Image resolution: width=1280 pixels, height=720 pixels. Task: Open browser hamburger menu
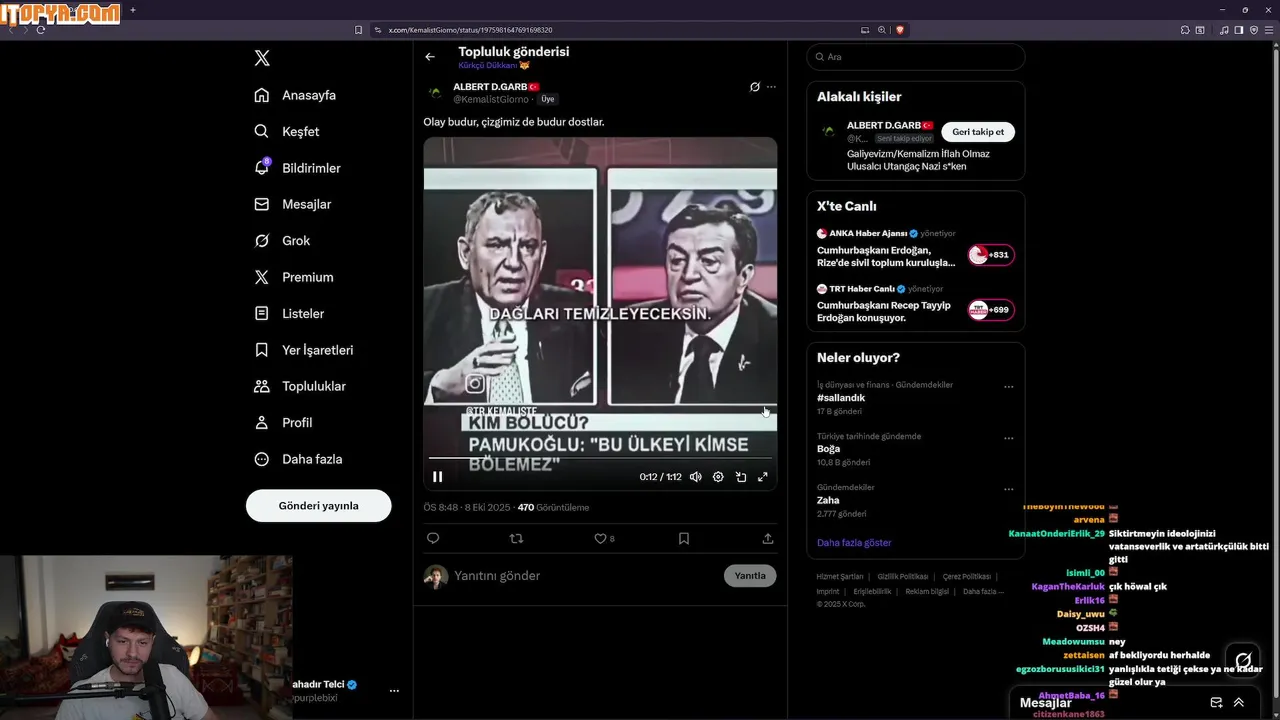coord(1271,30)
